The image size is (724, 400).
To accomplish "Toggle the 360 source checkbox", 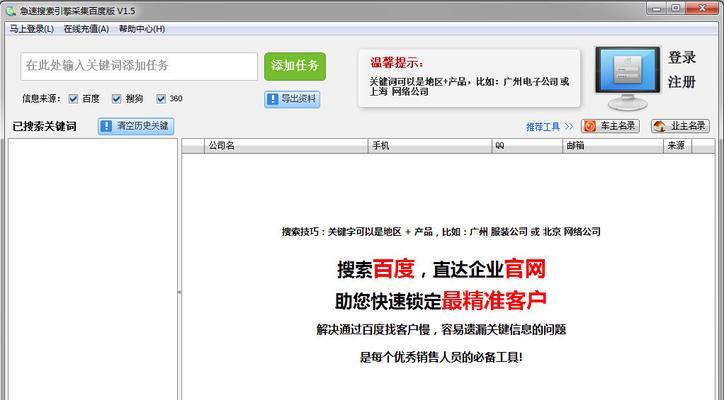I will tap(161, 99).
